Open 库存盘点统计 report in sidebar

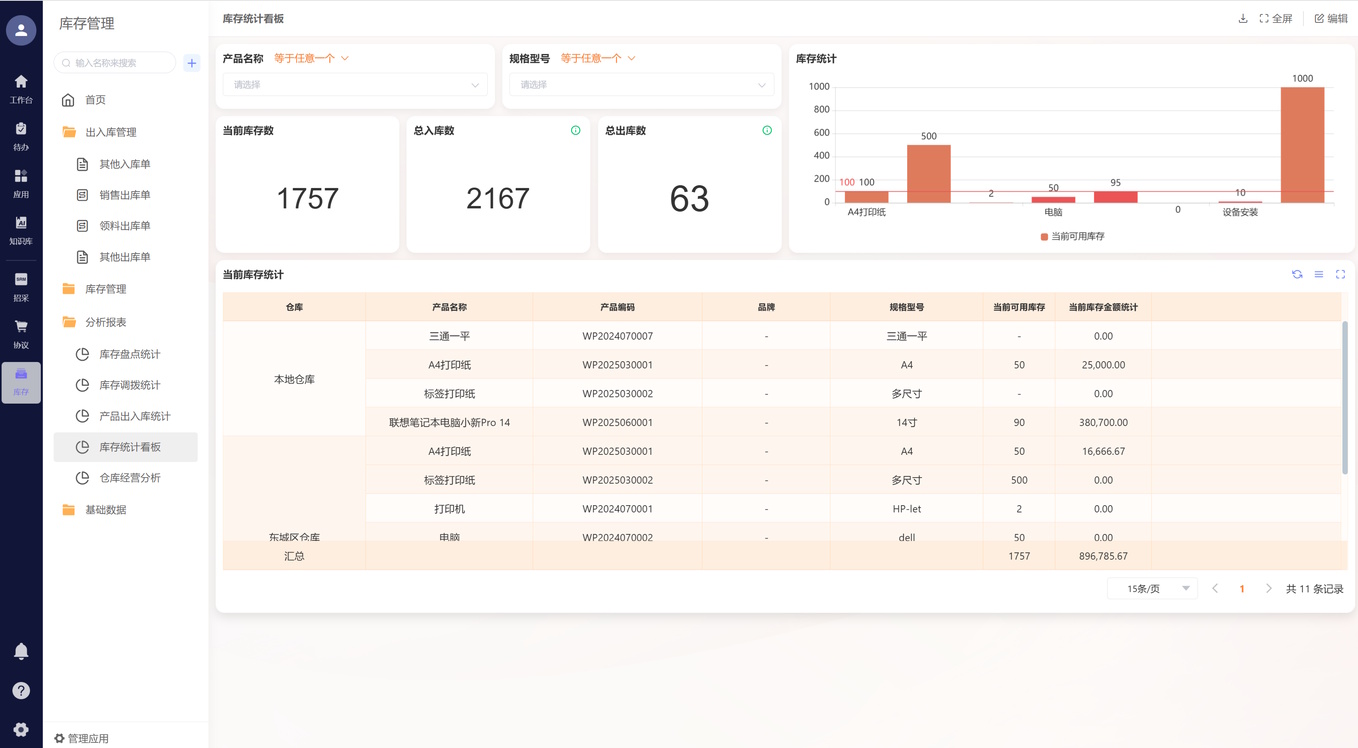click(129, 354)
